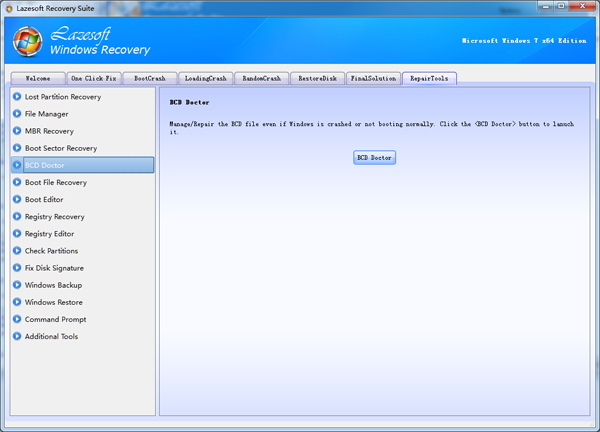Select the RepairTools tab

pyautogui.click(x=429, y=78)
